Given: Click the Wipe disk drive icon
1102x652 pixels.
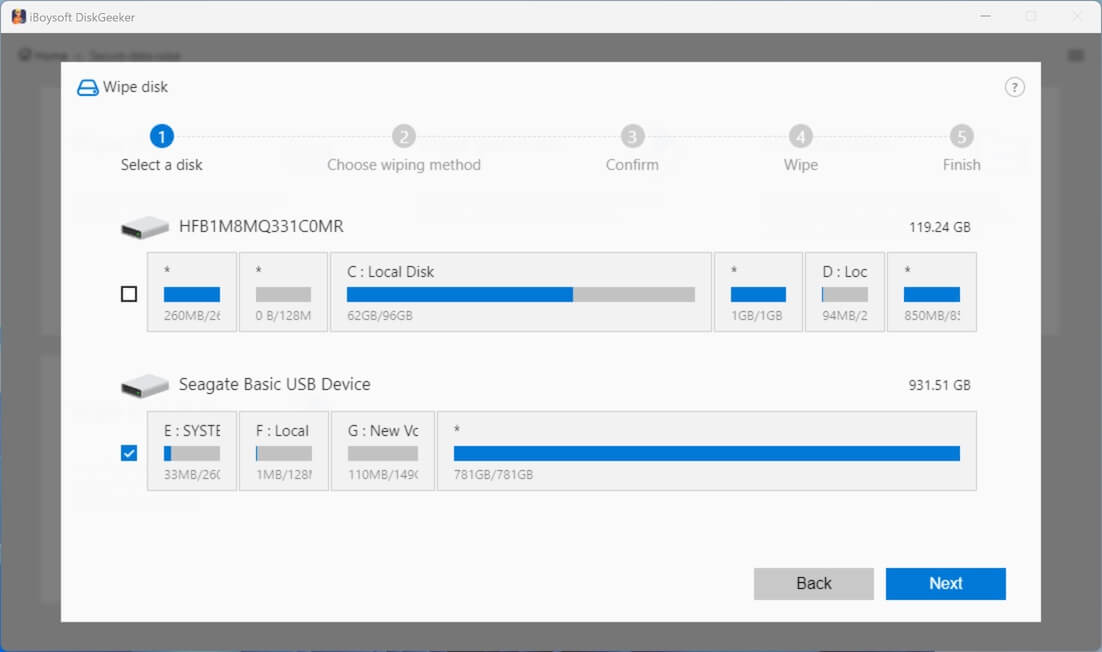Looking at the screenshot, I should point(87,87).
